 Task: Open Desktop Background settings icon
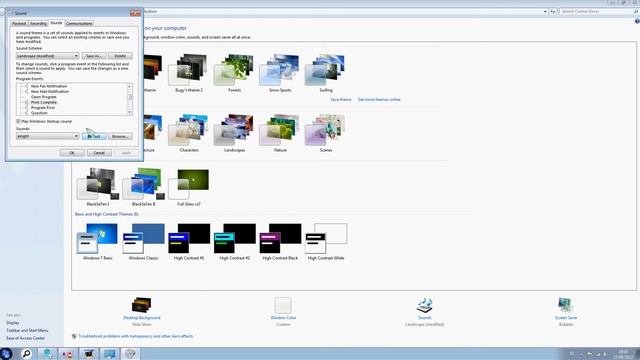[142, 305]
